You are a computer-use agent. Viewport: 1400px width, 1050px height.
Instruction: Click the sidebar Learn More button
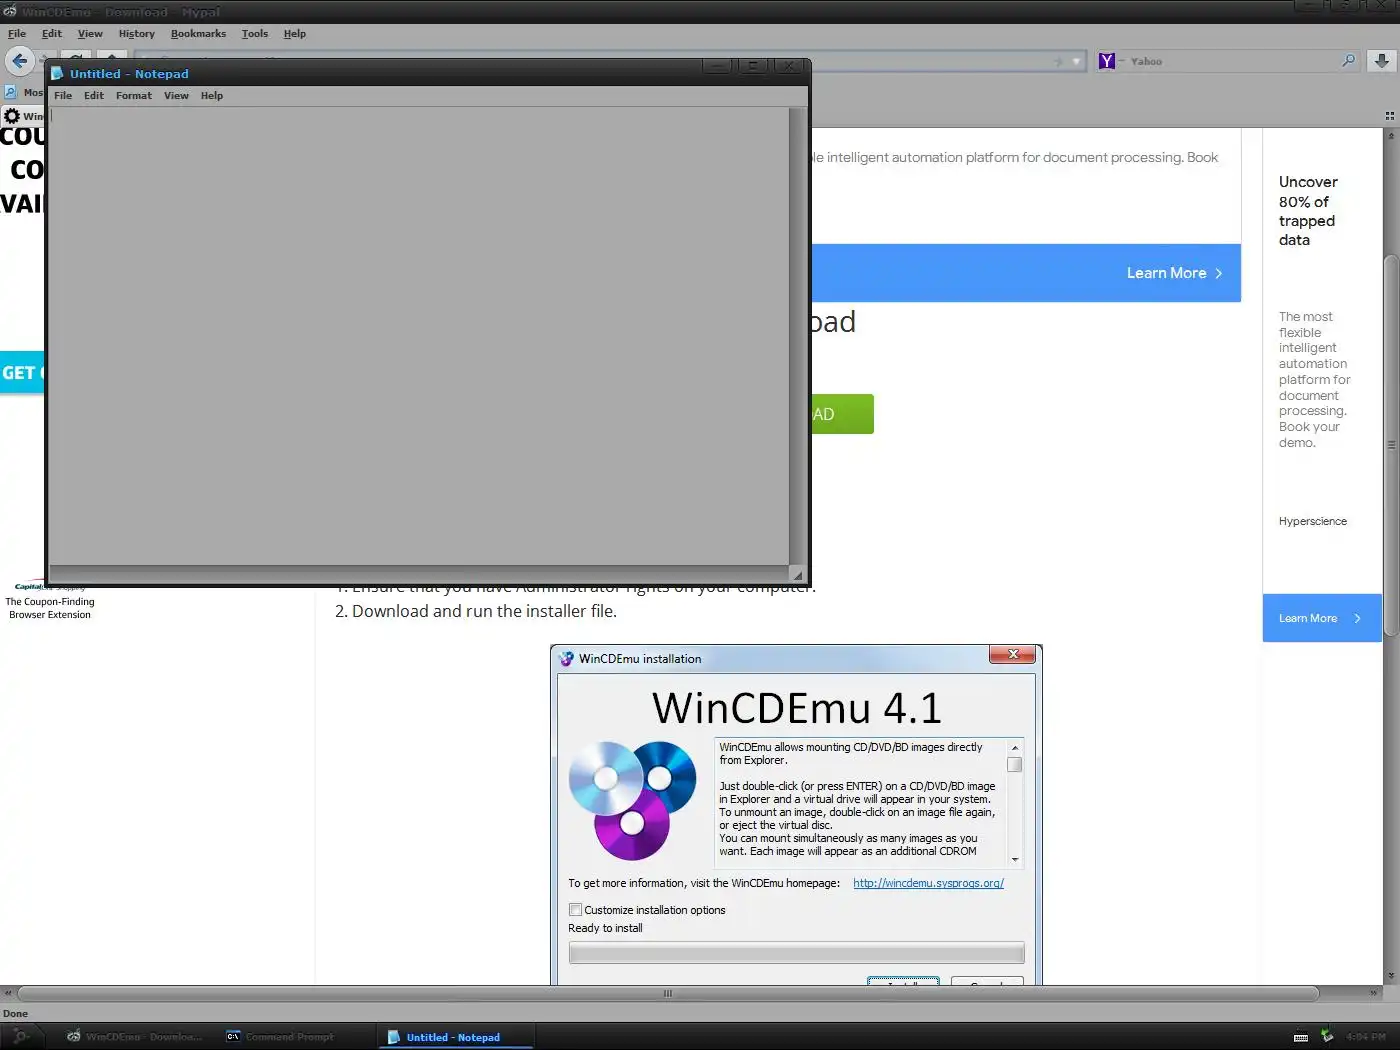(x=1322, y=618)
